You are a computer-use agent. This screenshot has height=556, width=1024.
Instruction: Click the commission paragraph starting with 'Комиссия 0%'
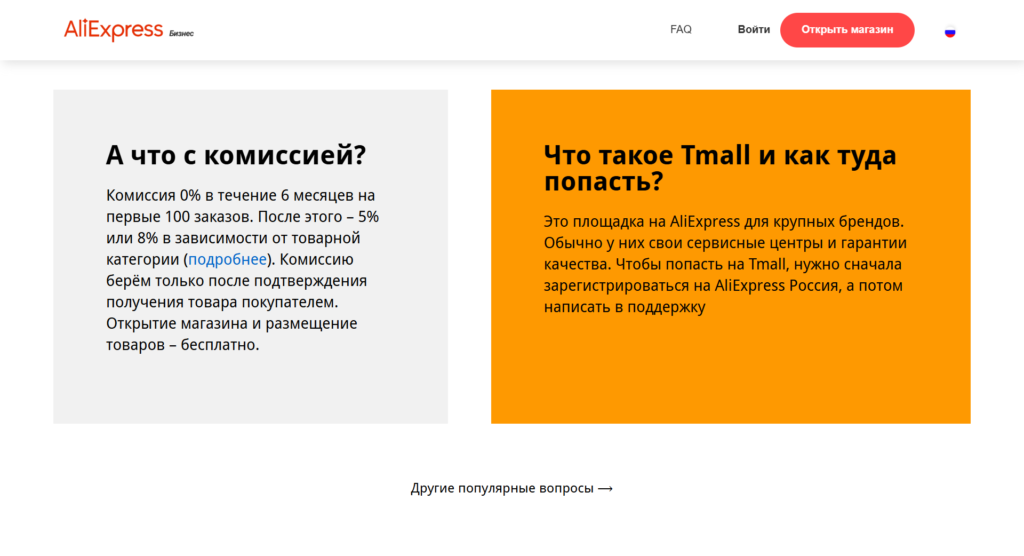coord(243,270)
